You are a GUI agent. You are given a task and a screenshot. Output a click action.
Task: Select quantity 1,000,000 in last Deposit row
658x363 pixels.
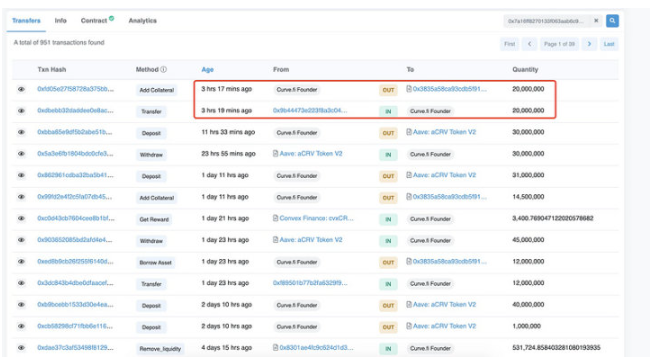tap(527, 326)
